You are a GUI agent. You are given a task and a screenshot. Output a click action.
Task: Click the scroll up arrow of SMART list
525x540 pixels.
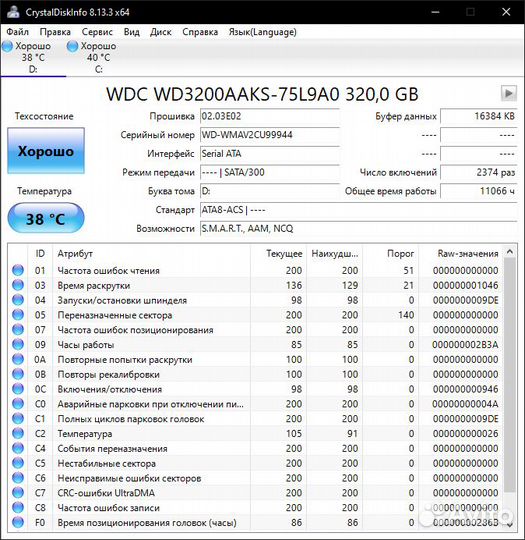(509, 252)
